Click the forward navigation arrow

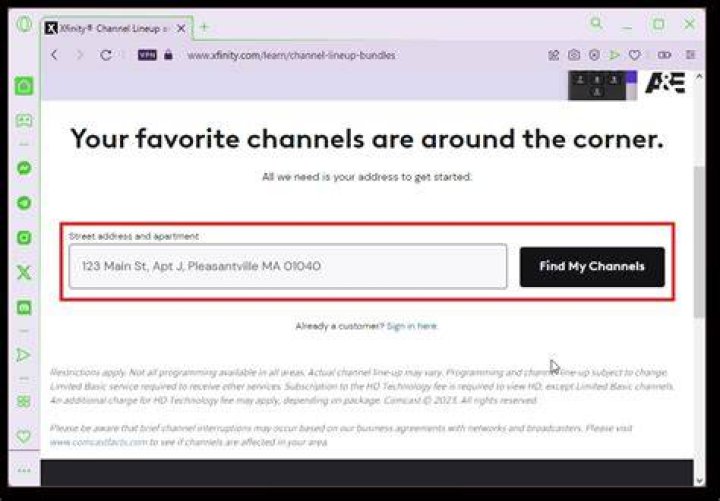coord(80,55)
